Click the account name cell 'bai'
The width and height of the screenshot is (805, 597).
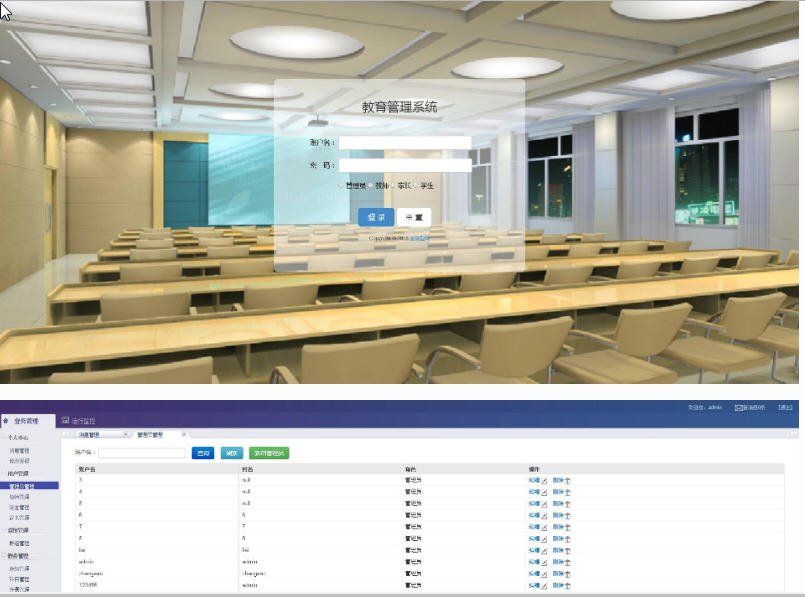[x=82, y=550]
